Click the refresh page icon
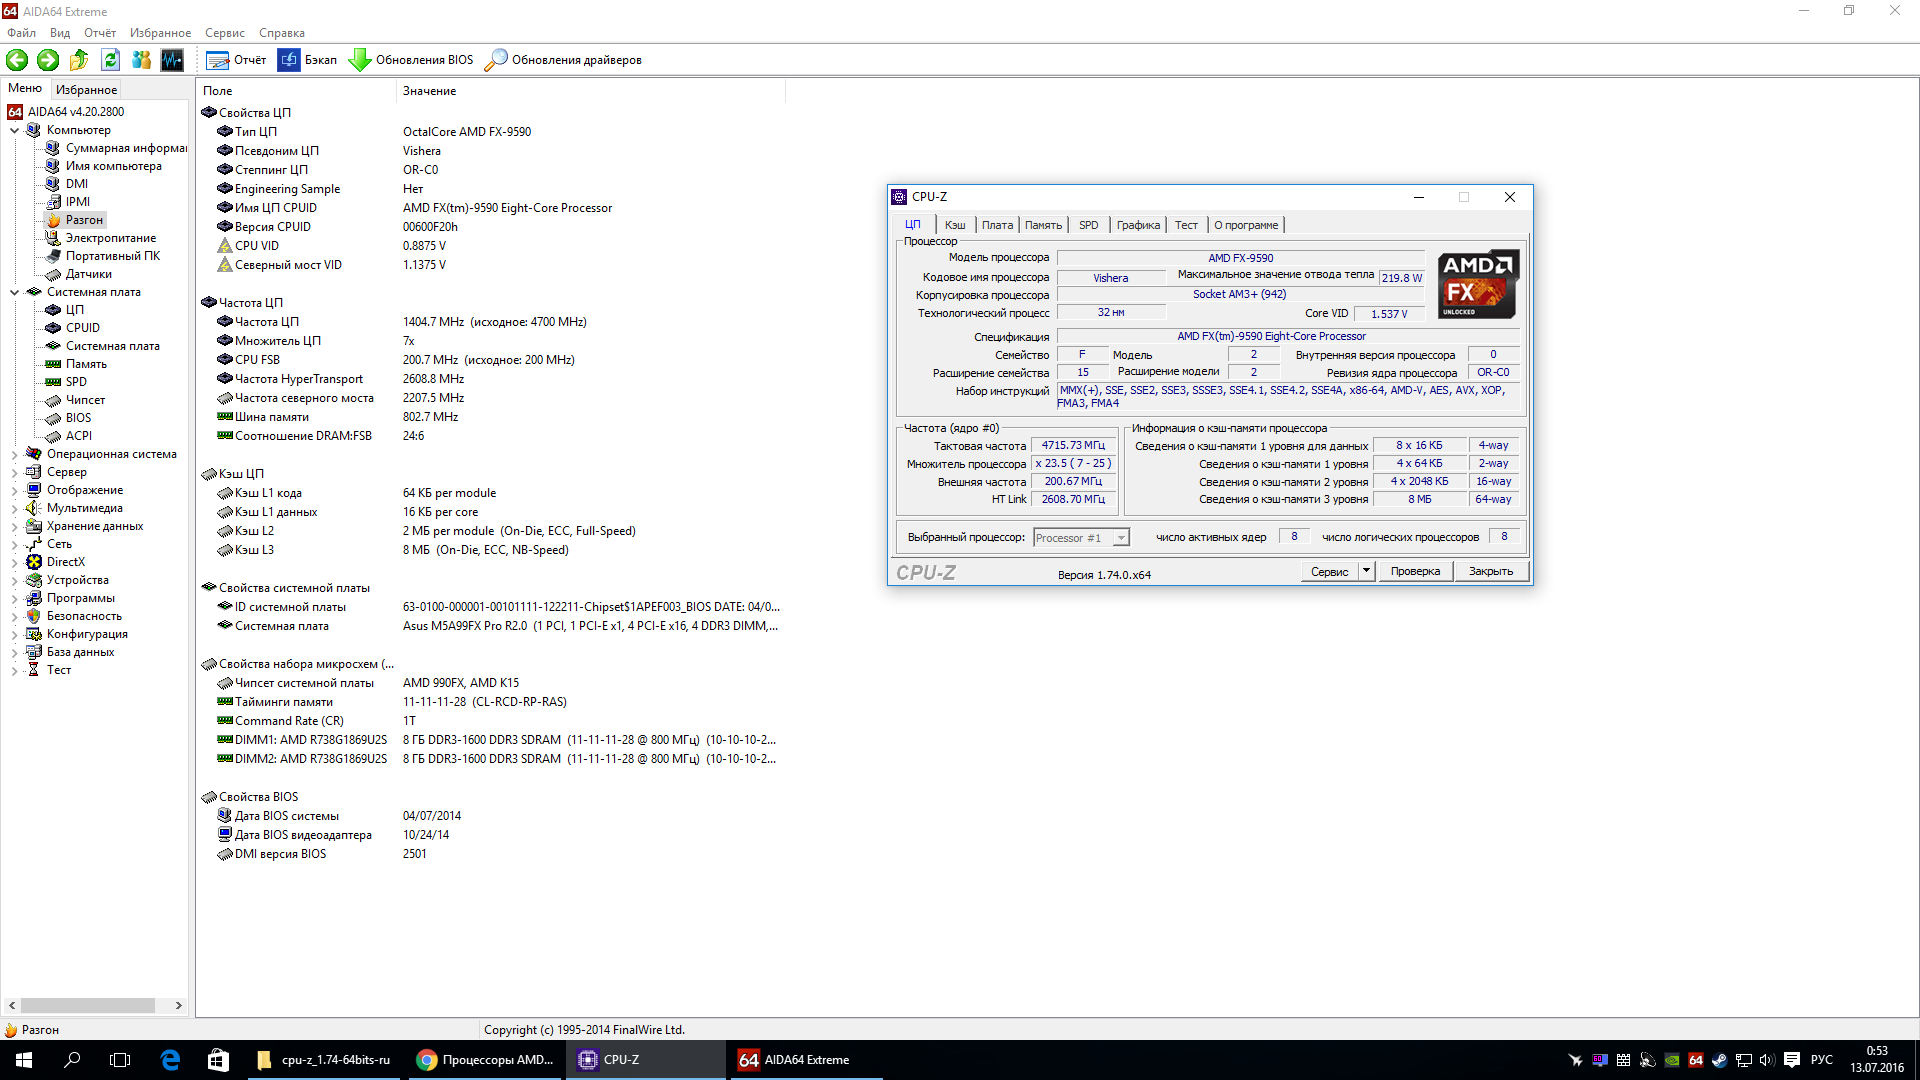This screenshot has width=1920, height=1080. (110, 60)
